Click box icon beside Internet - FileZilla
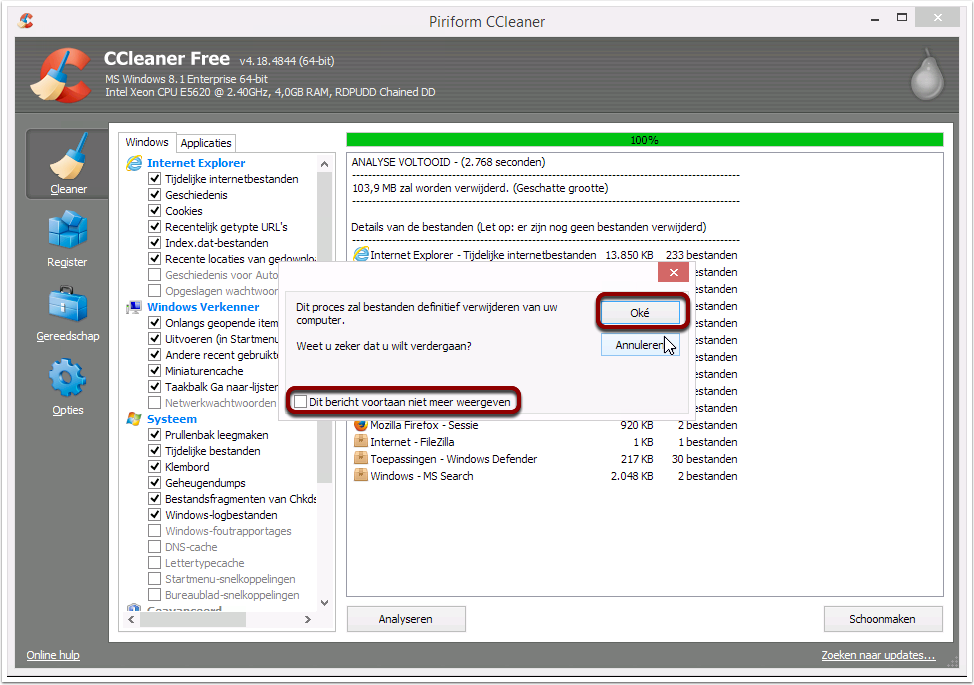 (360, 442)
